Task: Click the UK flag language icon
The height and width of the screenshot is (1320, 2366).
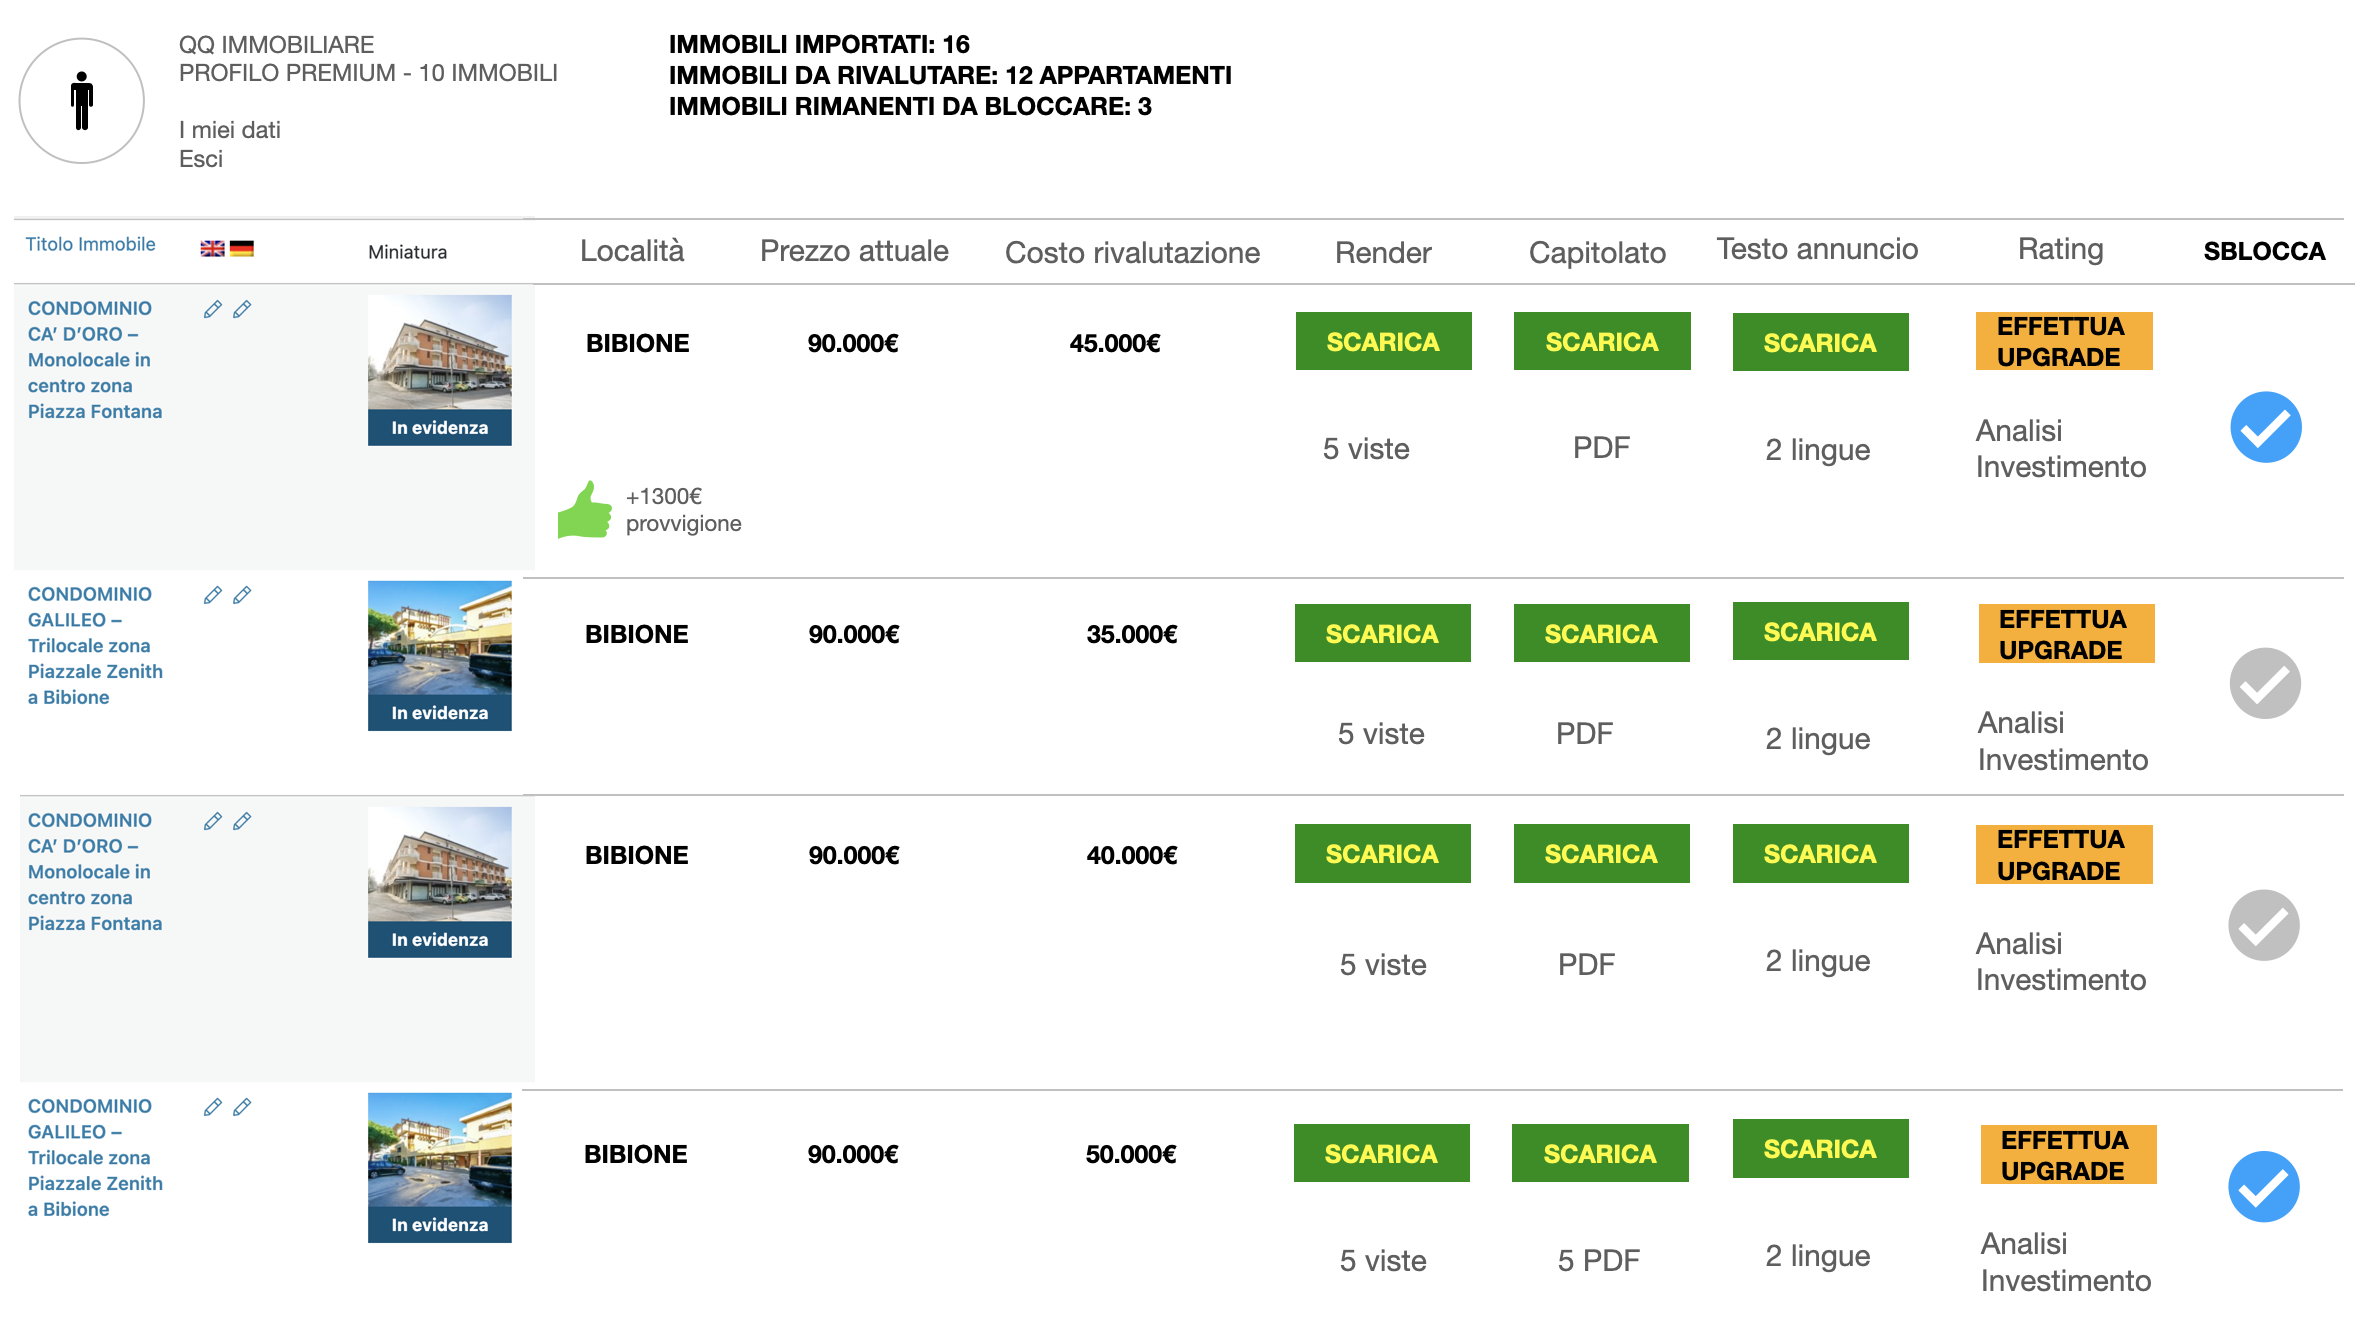Action: pyautogui.click(x=212, y=249)
